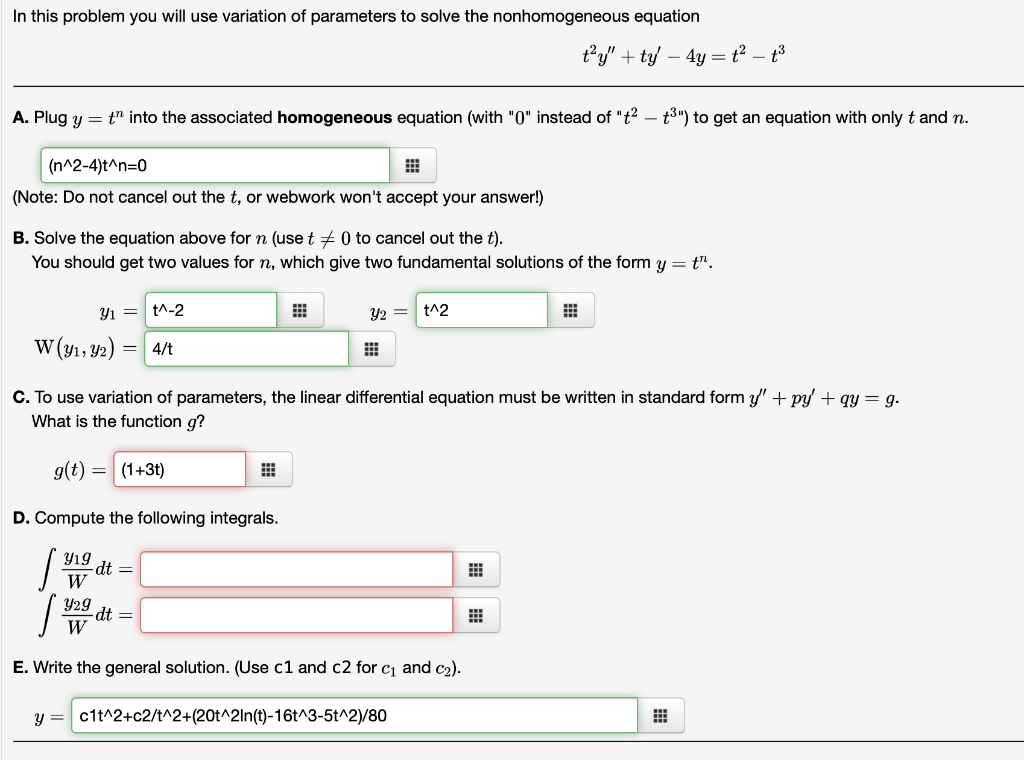This screenshot has width=1024, height=760.
Task: Click the part A answer box containing (n^2-4)t^n=0
Action: click(214, 164)
